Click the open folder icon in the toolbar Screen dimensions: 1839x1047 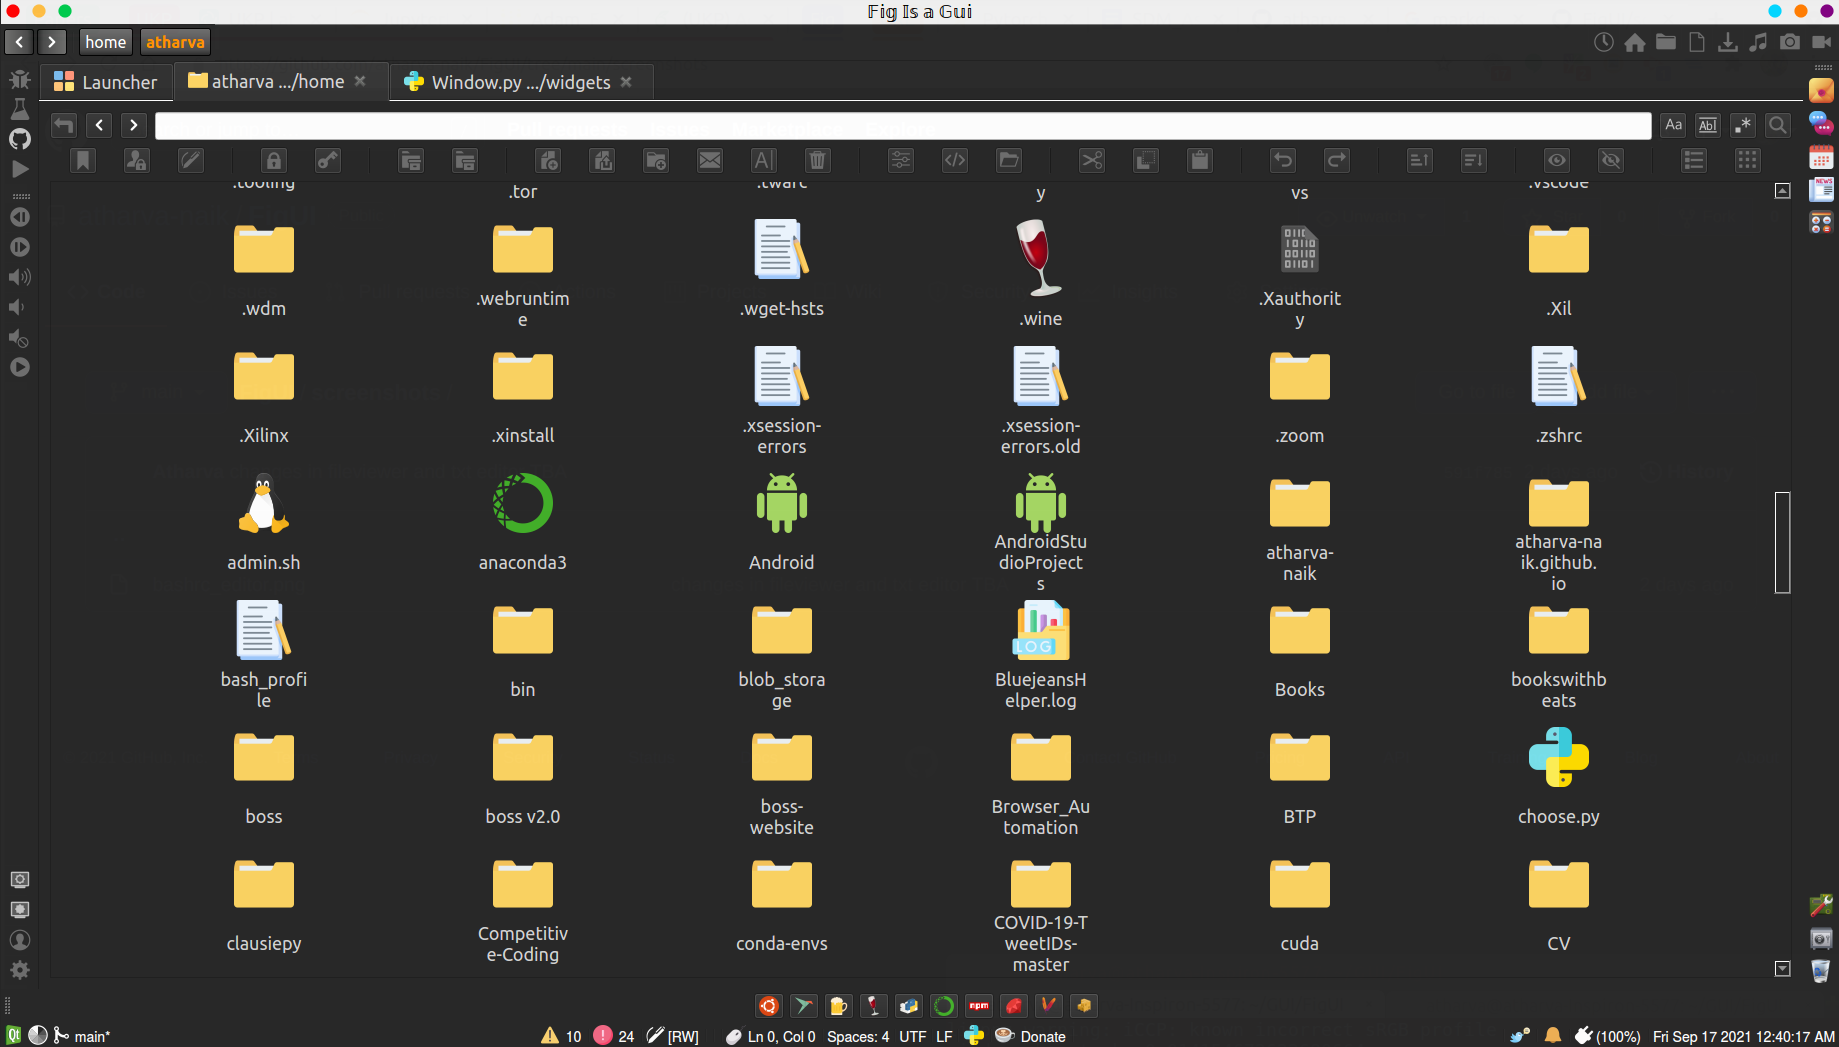pos(1009,160)
